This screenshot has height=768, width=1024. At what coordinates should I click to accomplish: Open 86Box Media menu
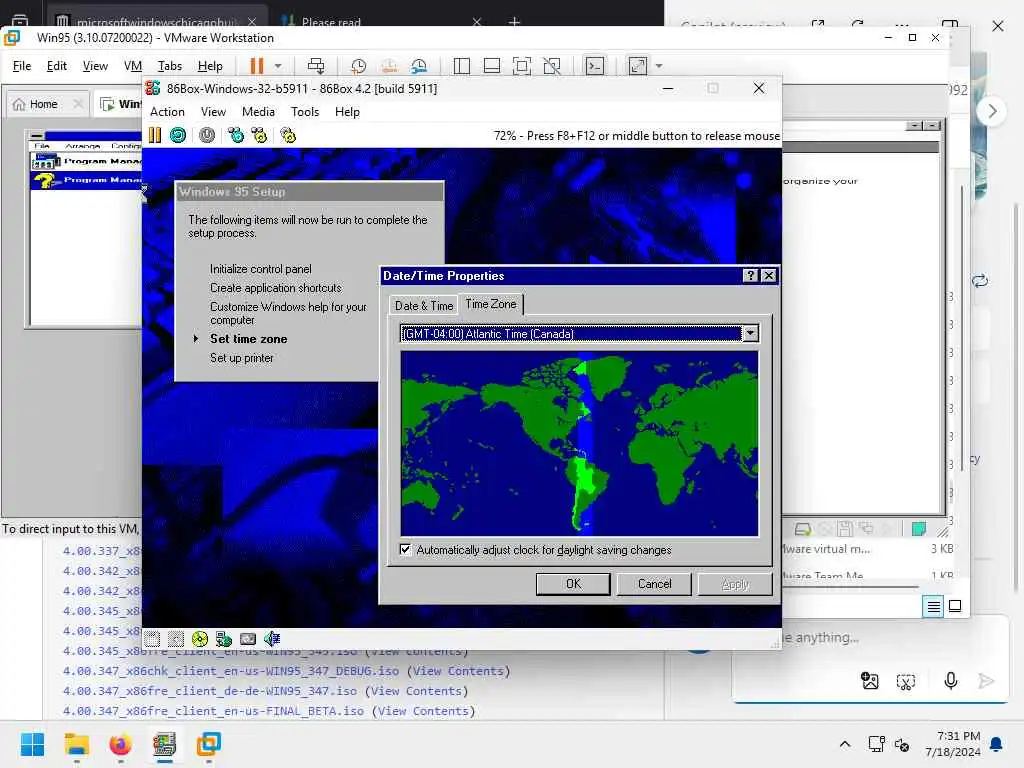click(258, 112)
